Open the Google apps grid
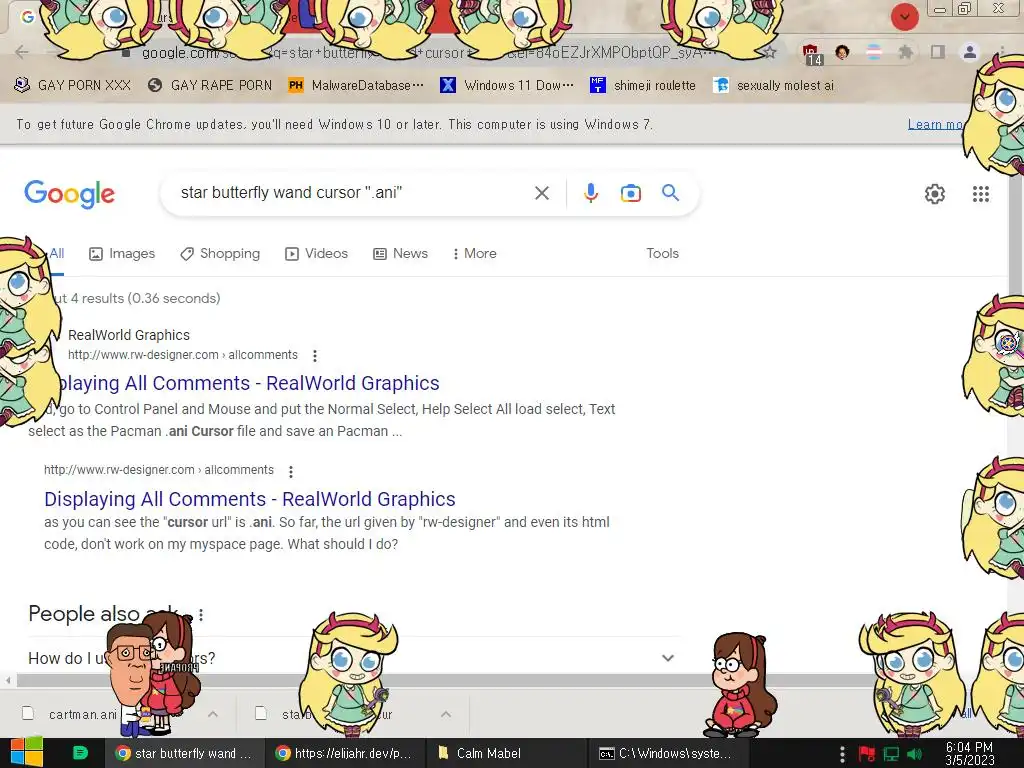The image size is (1024, 768). 981,194
